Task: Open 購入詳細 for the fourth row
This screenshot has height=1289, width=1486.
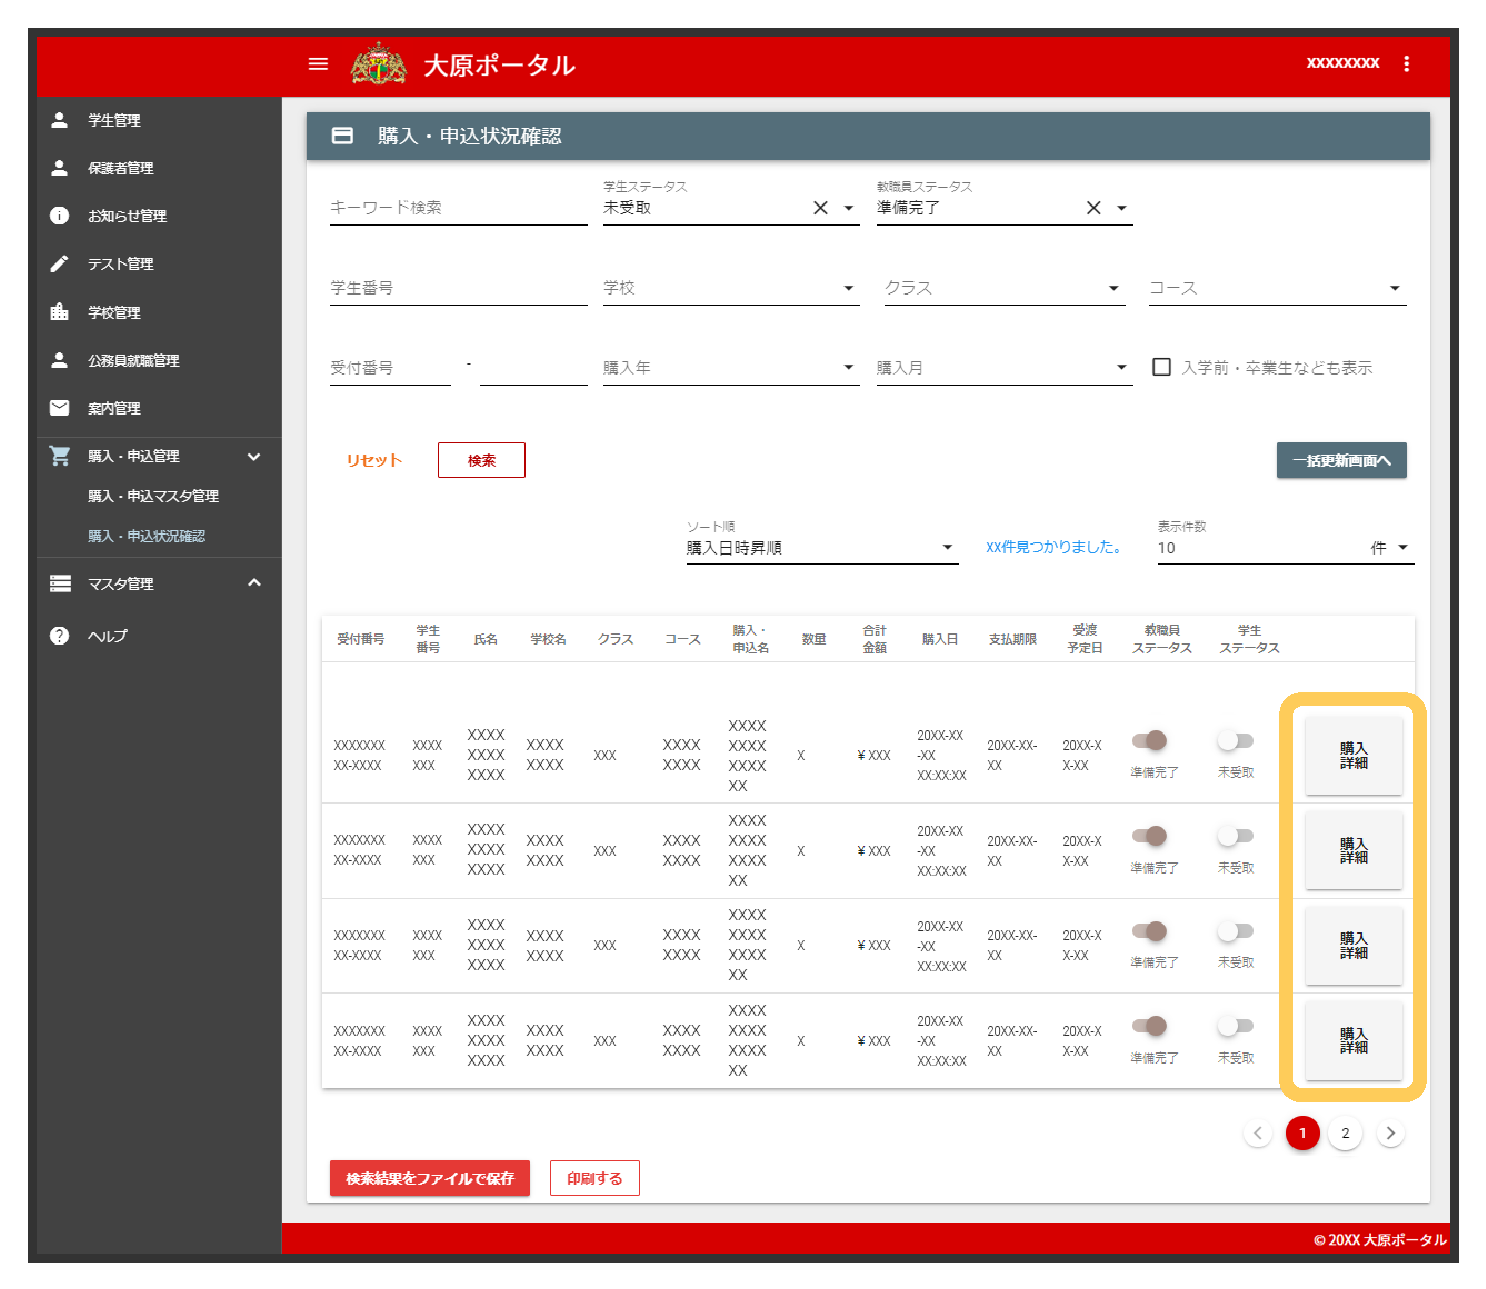Action: tap(1354, 1040)
